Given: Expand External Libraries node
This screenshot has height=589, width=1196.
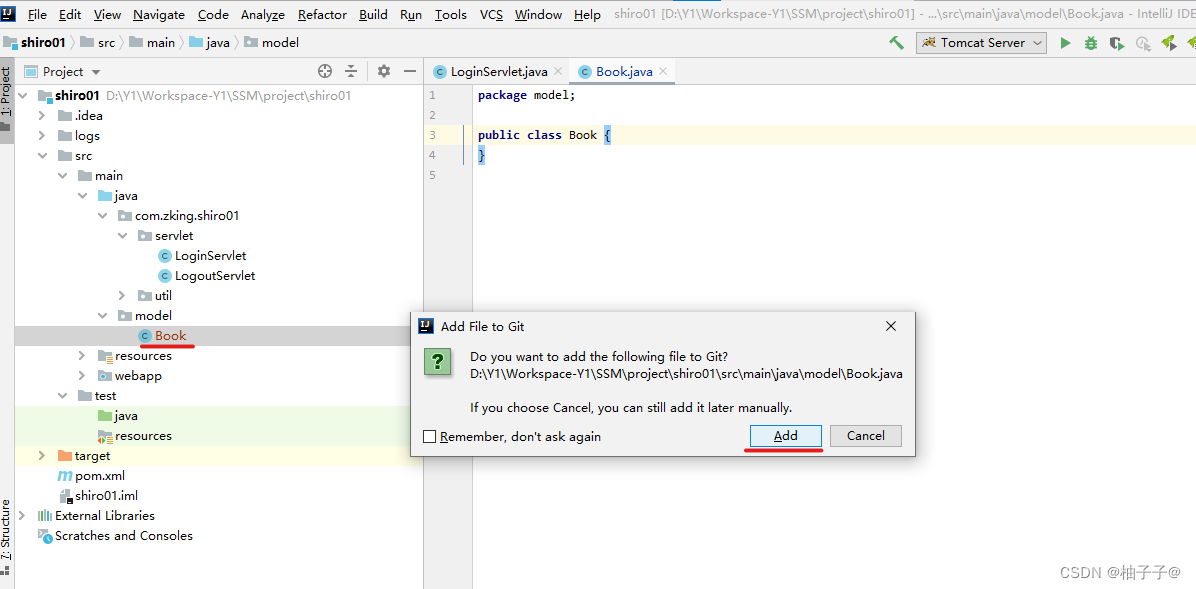Looking at the screenshot, I should (x=23, y=516).
